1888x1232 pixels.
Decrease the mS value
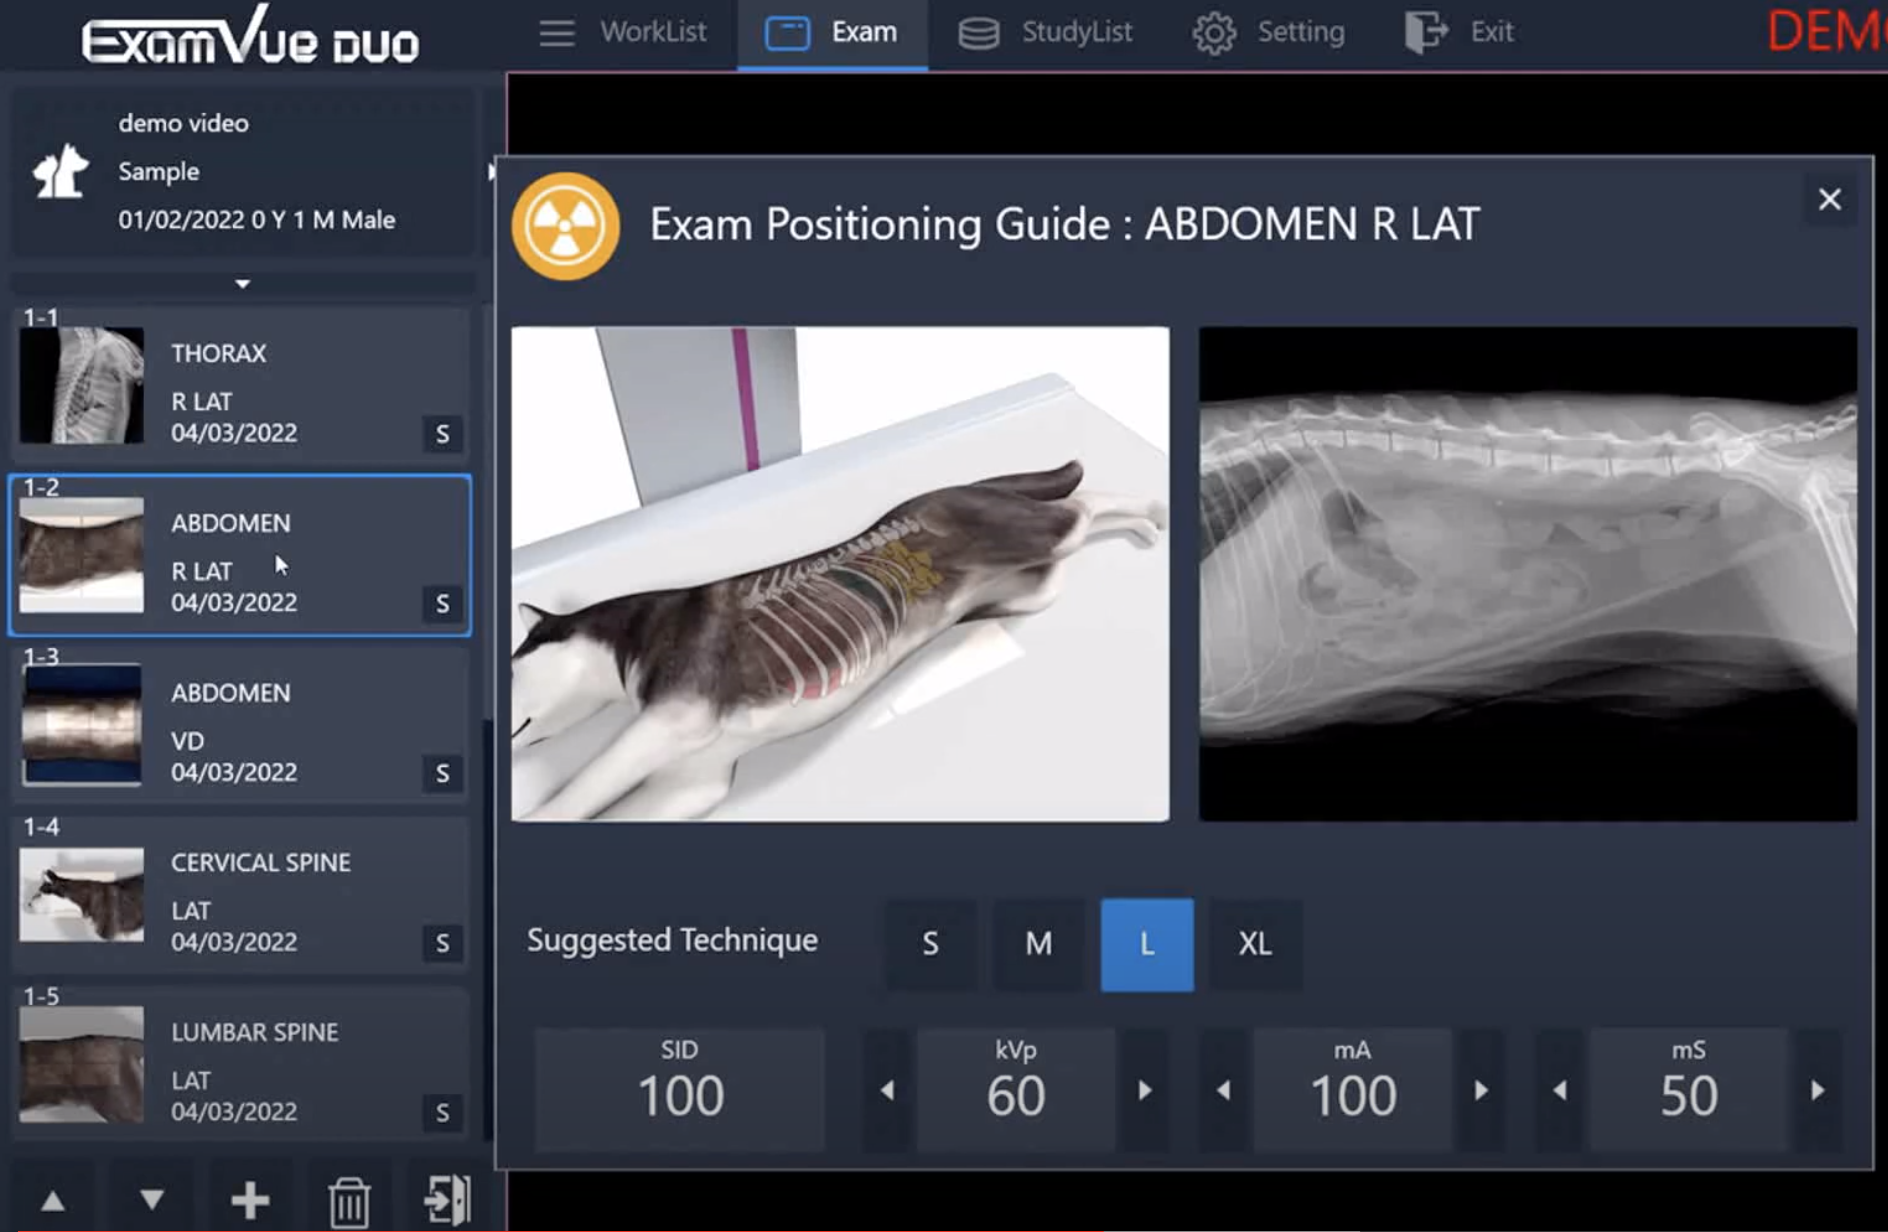(1559, 1090)
